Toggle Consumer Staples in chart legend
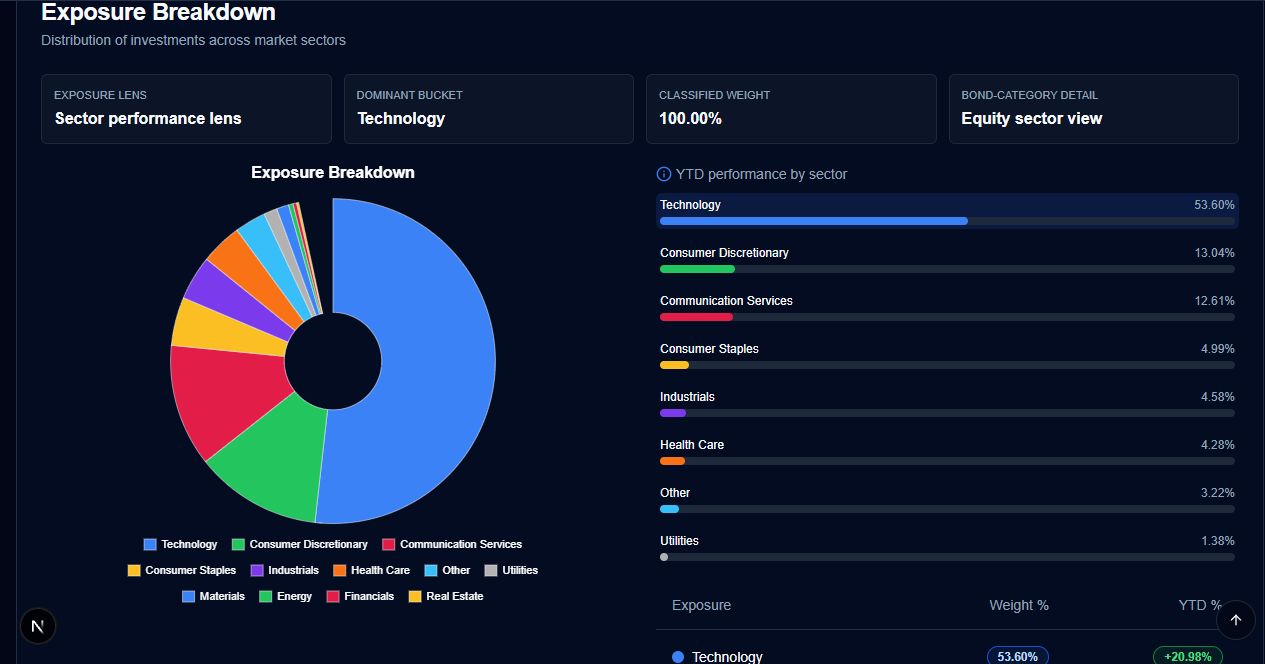Viewport: 1265px width, 664px height. point(182,570)
